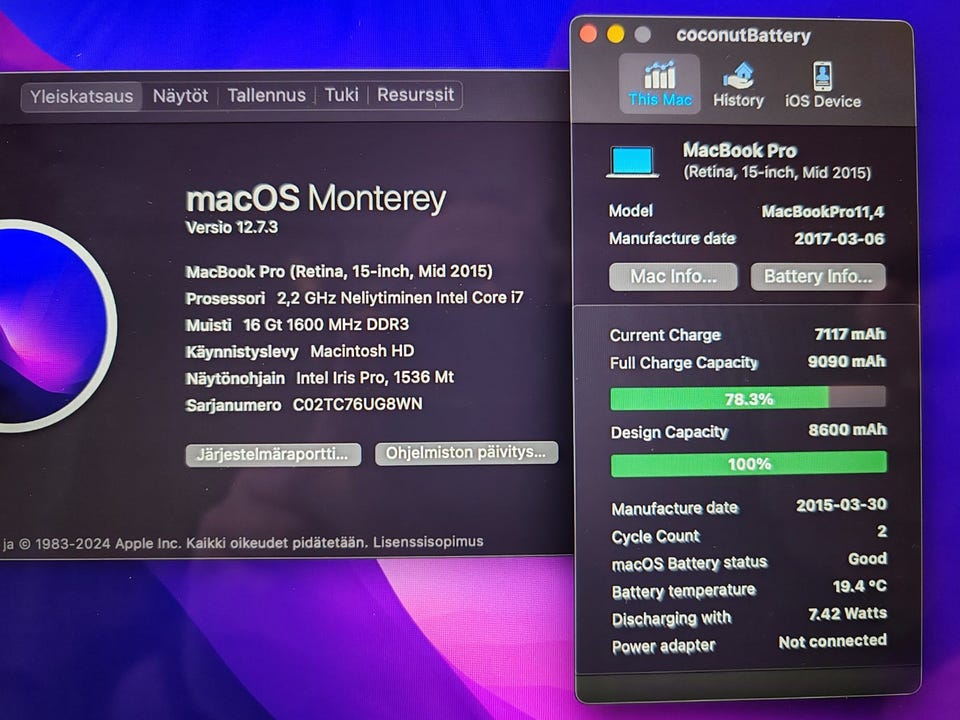Select the This Mac toolbar icon
Viewport: 960px width, 720px height.
[x=659, y=84]
